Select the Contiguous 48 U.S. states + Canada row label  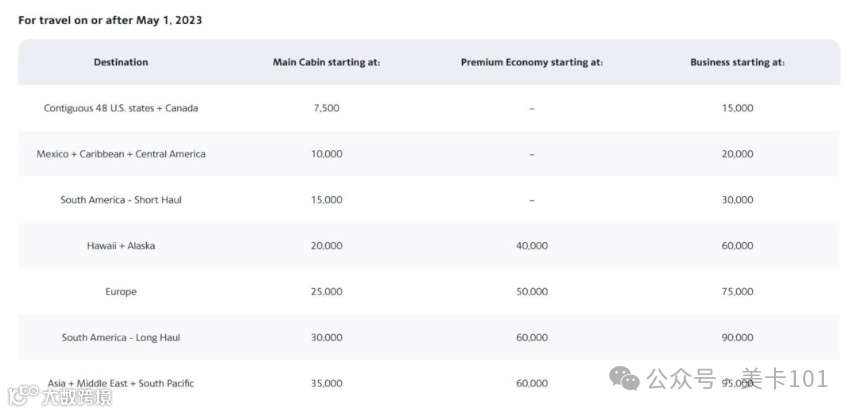121,108
